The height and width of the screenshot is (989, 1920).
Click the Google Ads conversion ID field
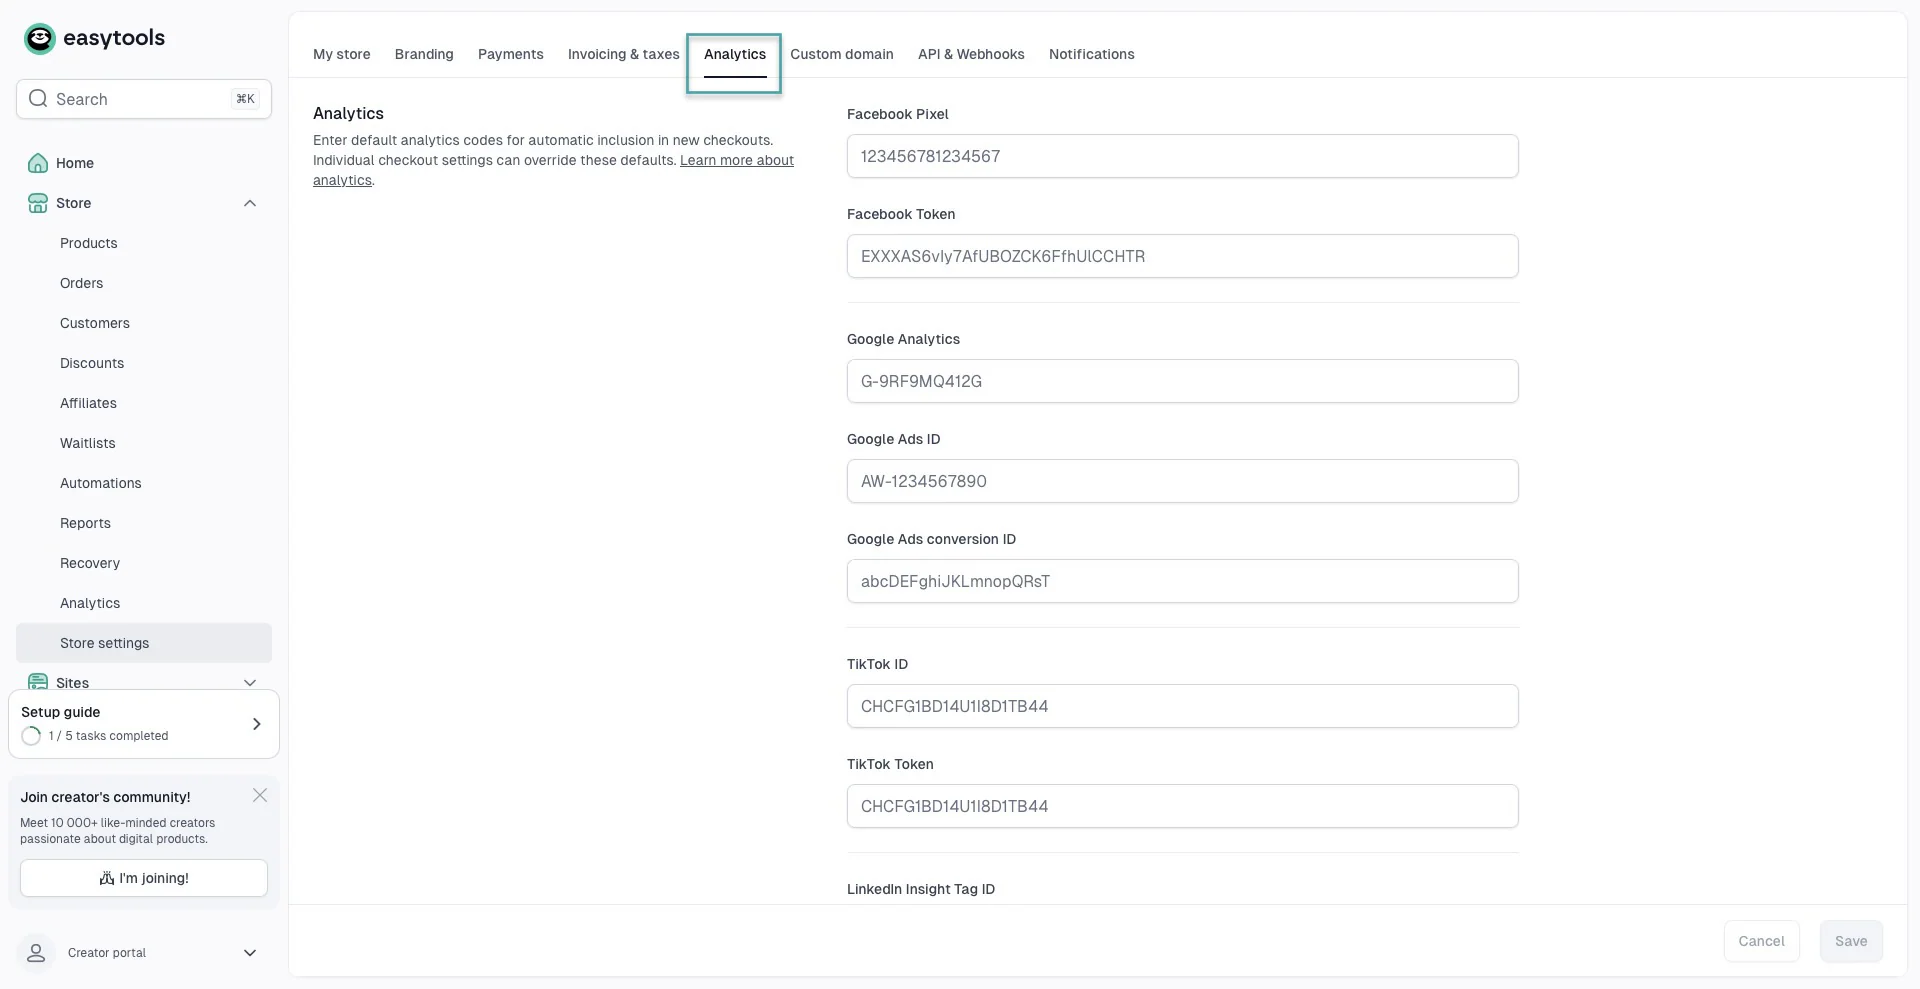click(1183, 581)
